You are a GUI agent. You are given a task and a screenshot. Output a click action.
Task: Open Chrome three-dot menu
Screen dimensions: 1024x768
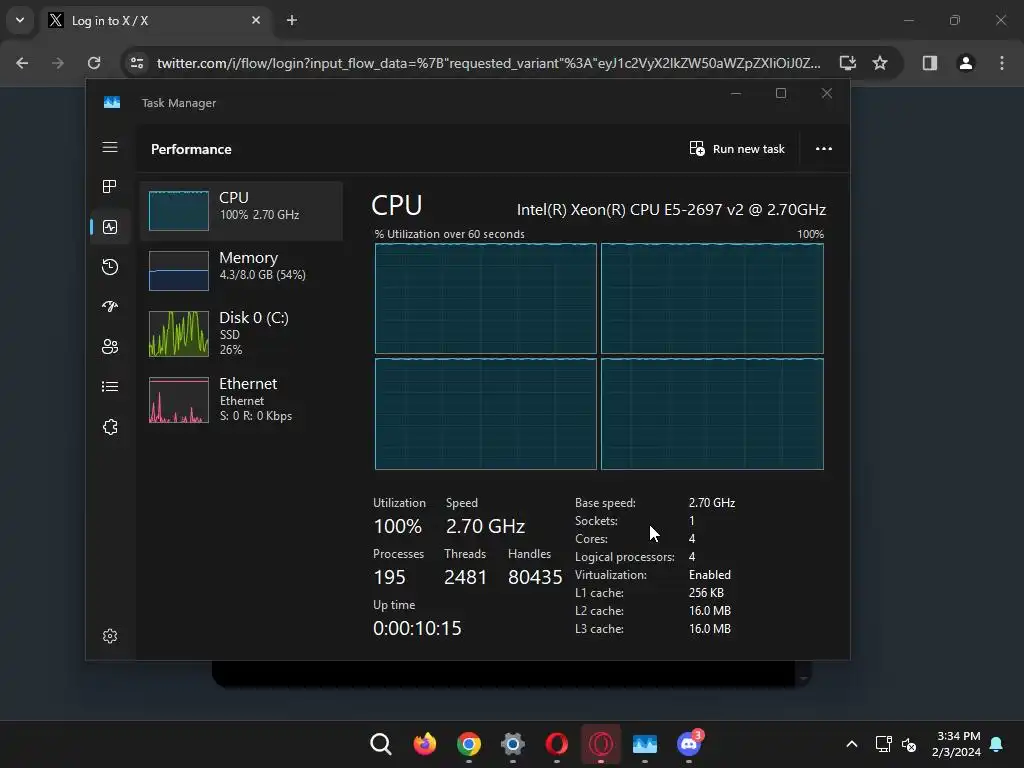tap(1002, 63)
